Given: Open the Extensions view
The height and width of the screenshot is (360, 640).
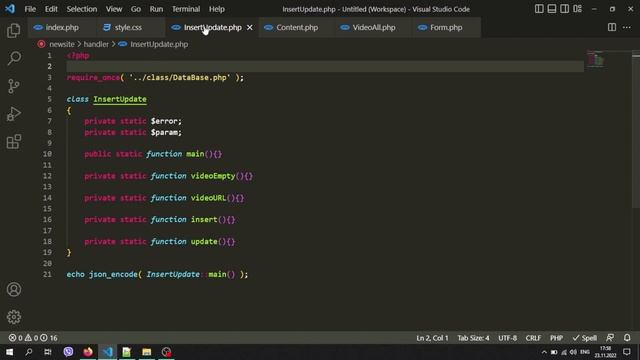Looking at the screenshot, I should (13, 142).
